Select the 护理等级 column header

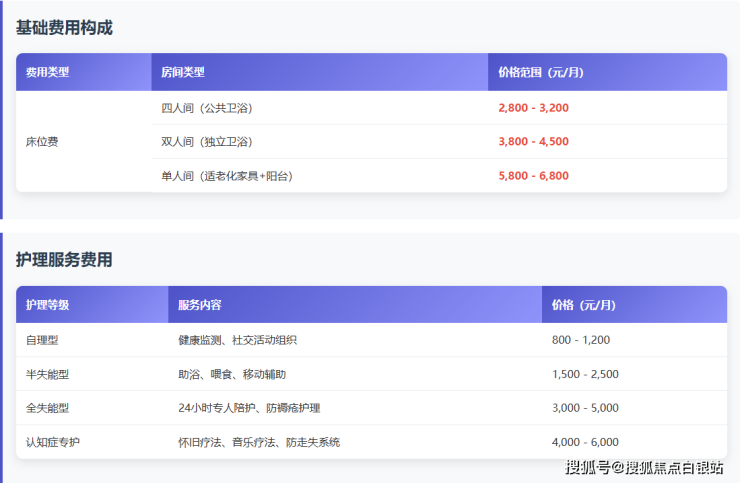[47, 305]
